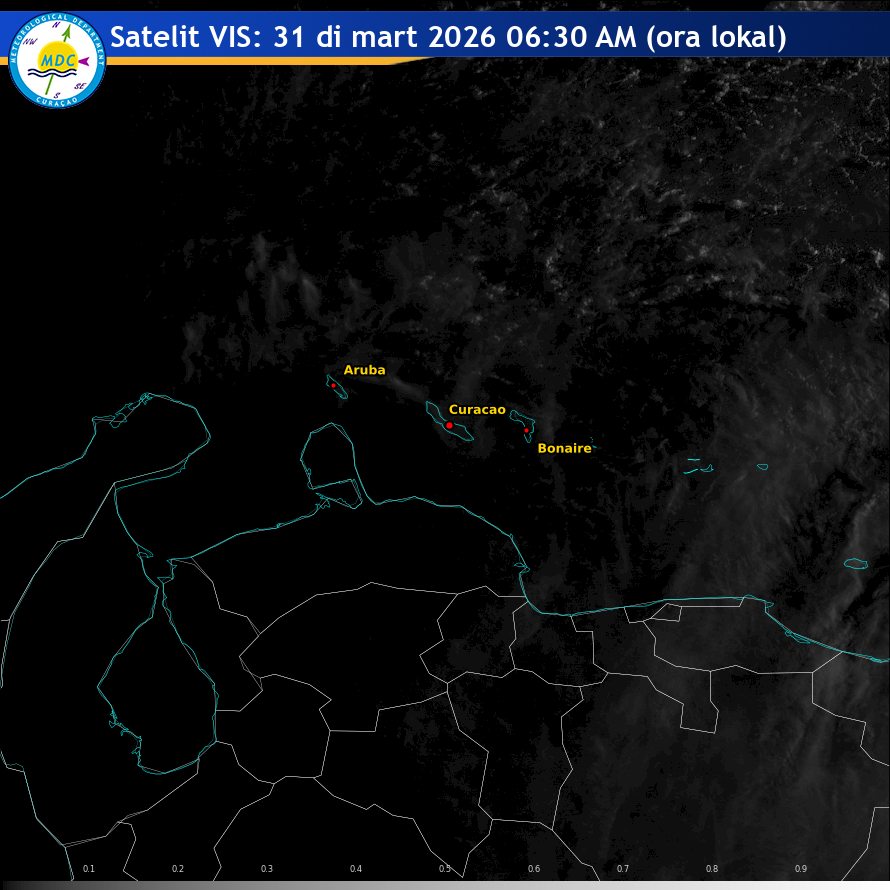
Task: Click the 0.2 value on the scale
Action: pyautogui.click(x=178, y=869)
